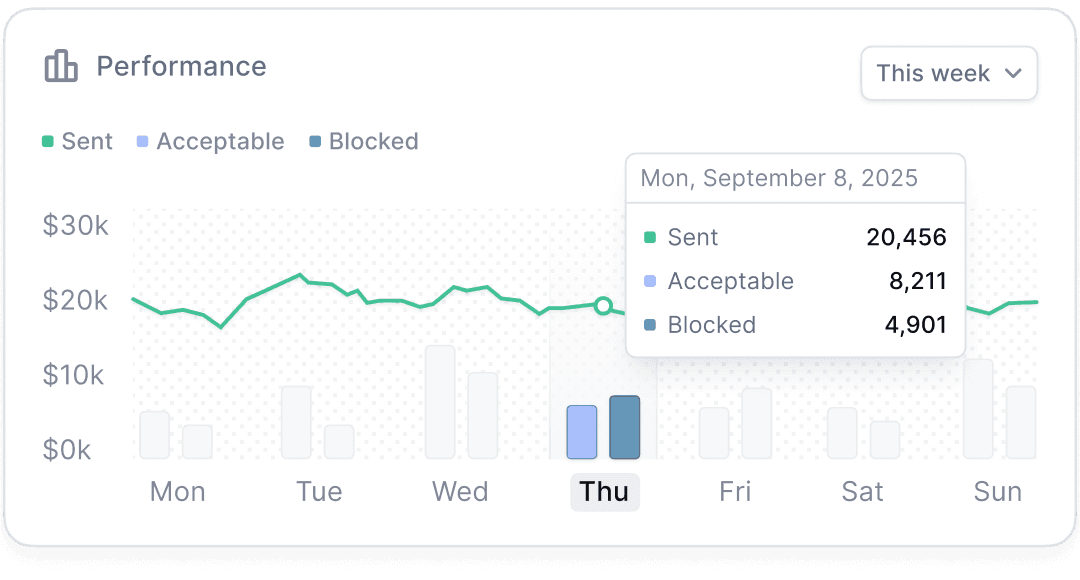Select the Mon day label

177,492
